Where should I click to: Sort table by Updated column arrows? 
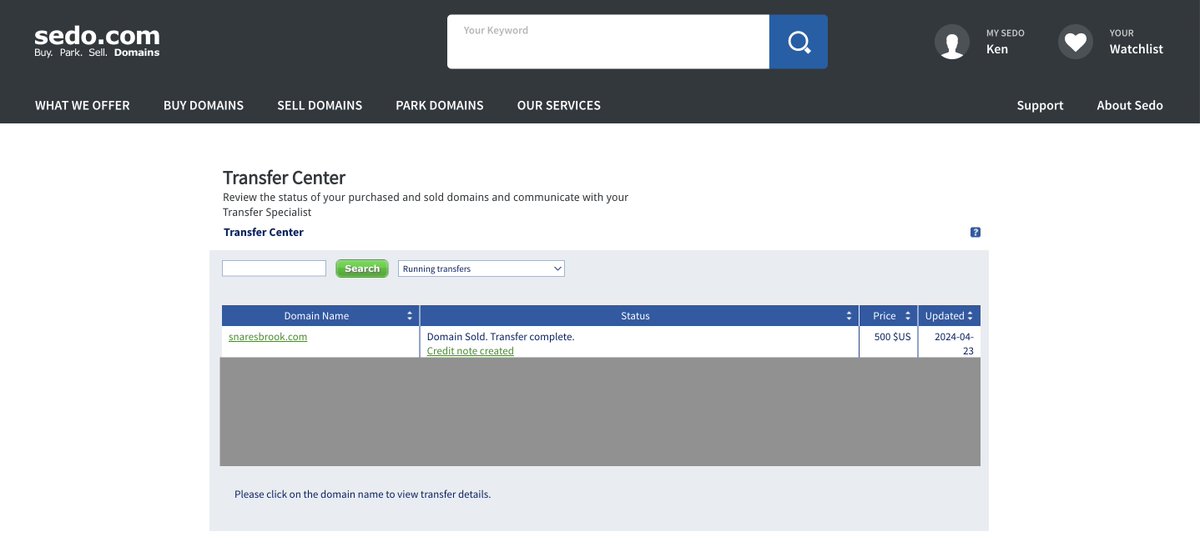pyautogui.click(x=970, y=316)
